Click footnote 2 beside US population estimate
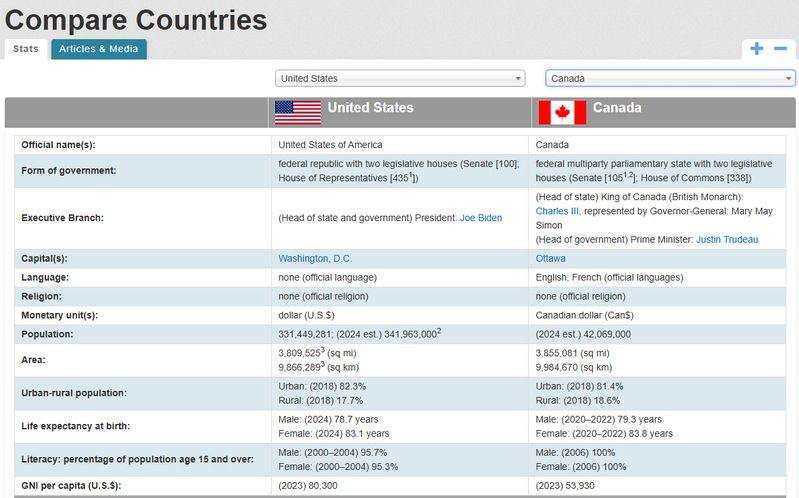 coord(439,331)
